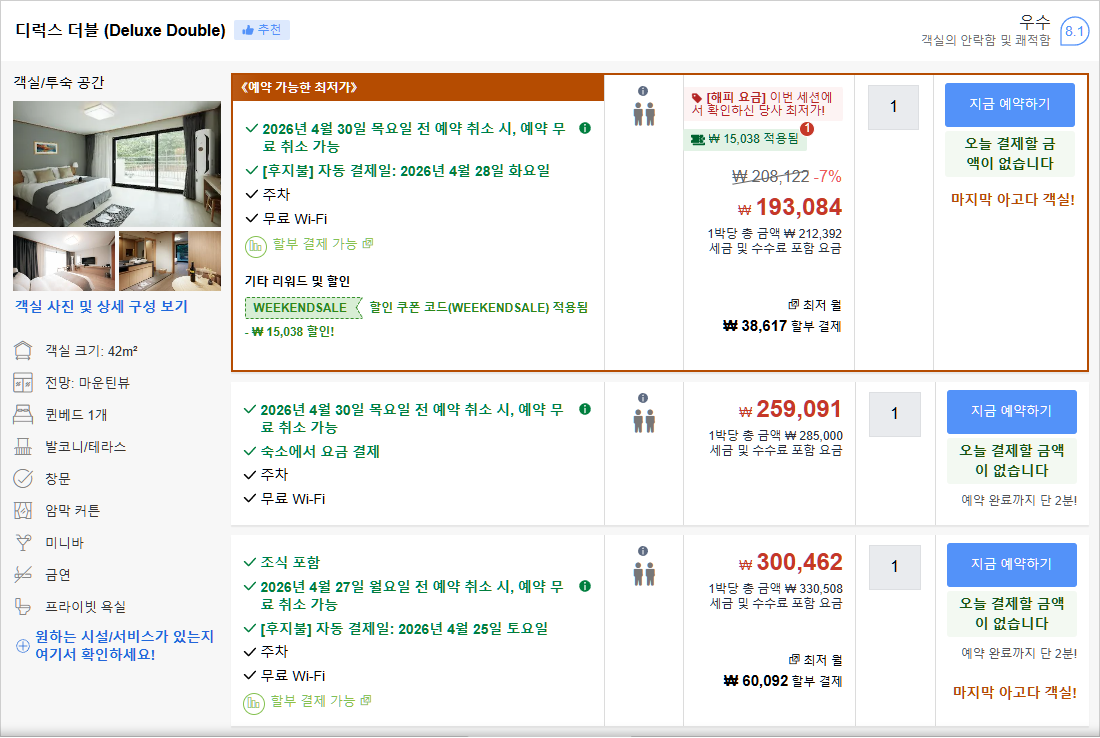Click the 창문 window icon

(x=23, y=478)
